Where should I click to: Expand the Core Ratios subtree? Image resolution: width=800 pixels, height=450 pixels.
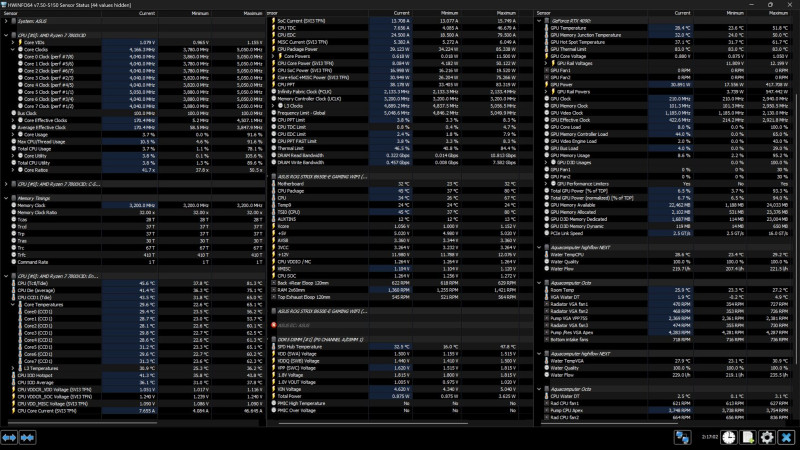click(13, 170)
